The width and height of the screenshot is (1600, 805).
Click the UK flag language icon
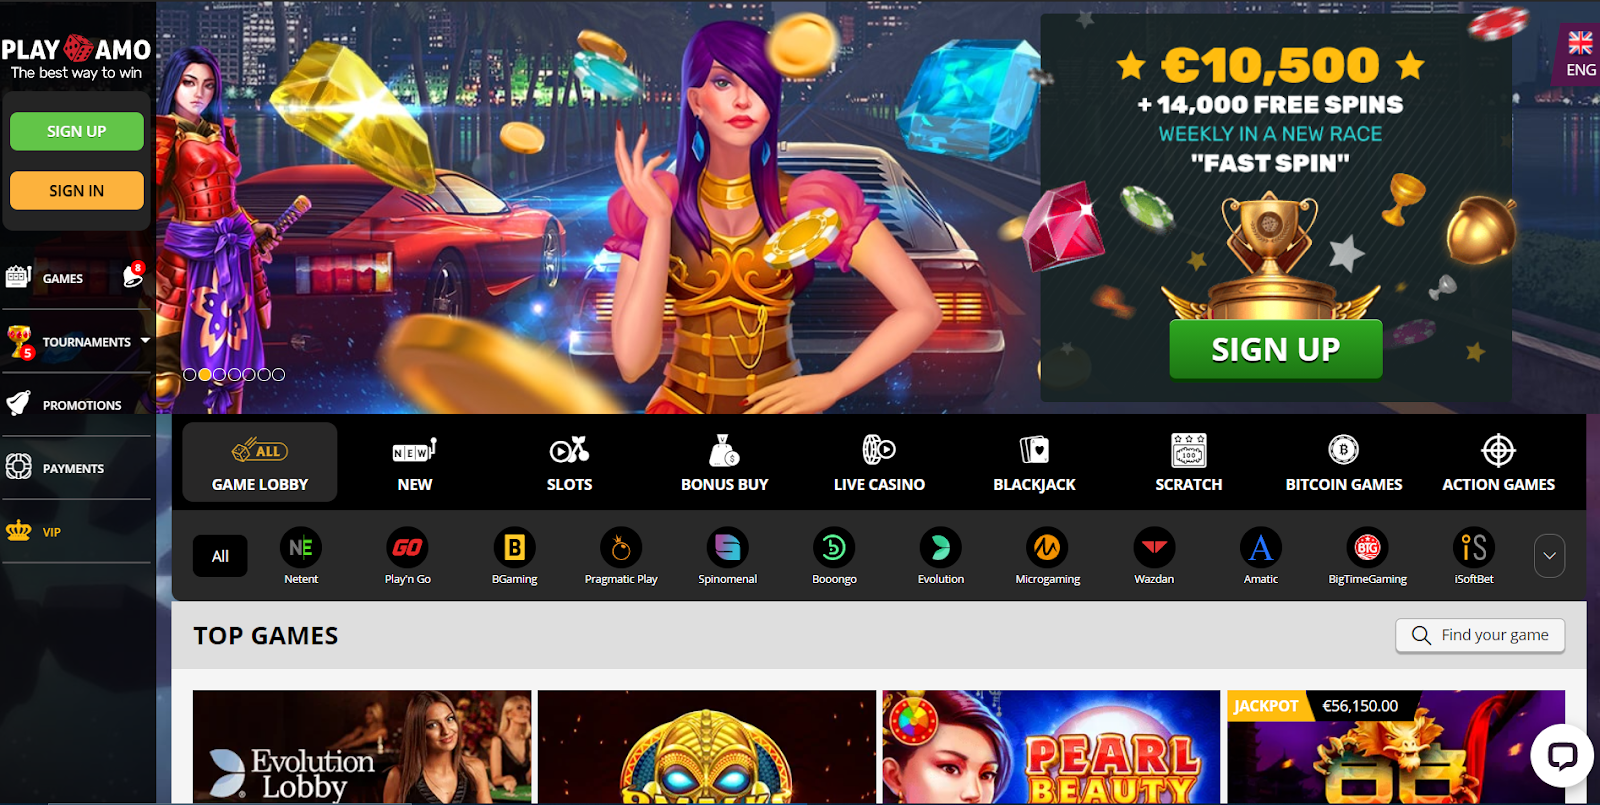tap(1581, 42)
